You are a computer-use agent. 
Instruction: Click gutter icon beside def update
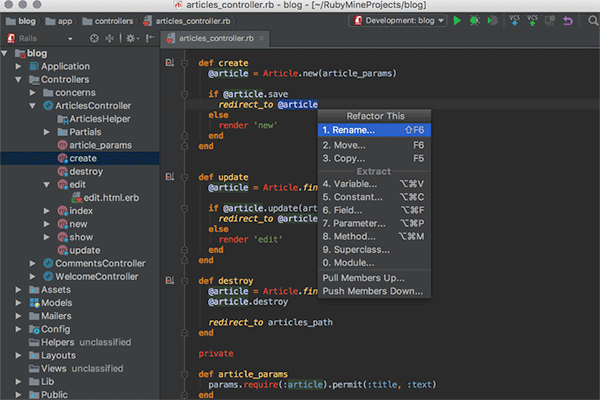click(170, 176)
